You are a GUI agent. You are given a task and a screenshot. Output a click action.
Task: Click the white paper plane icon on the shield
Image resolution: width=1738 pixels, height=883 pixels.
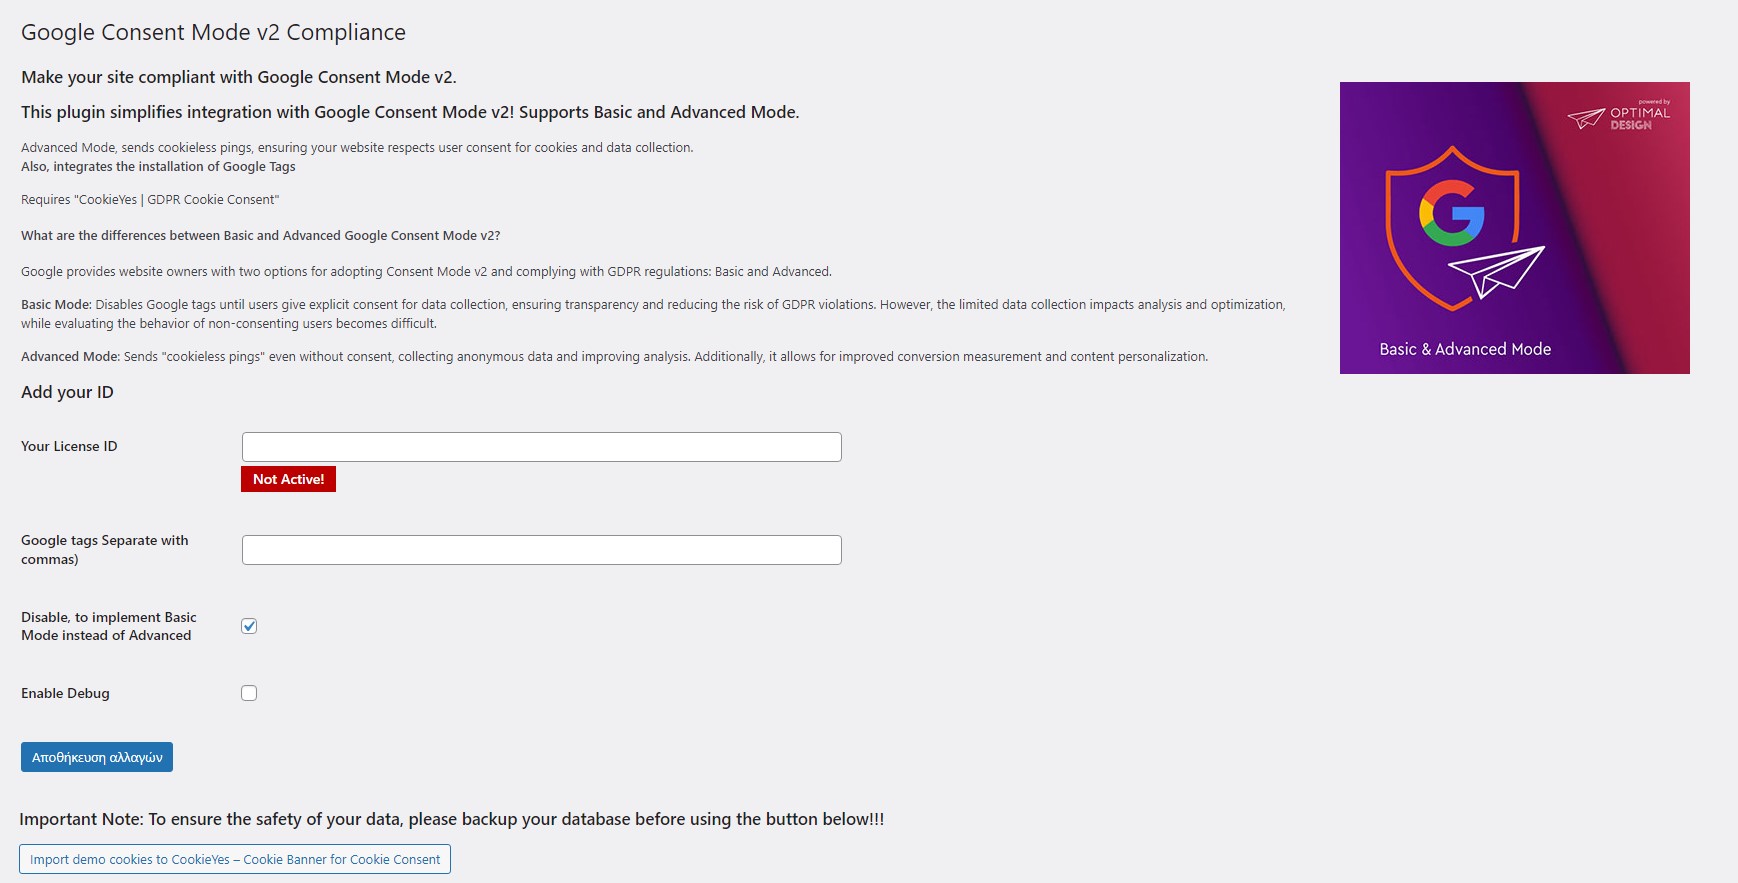tap(1497, 272)
